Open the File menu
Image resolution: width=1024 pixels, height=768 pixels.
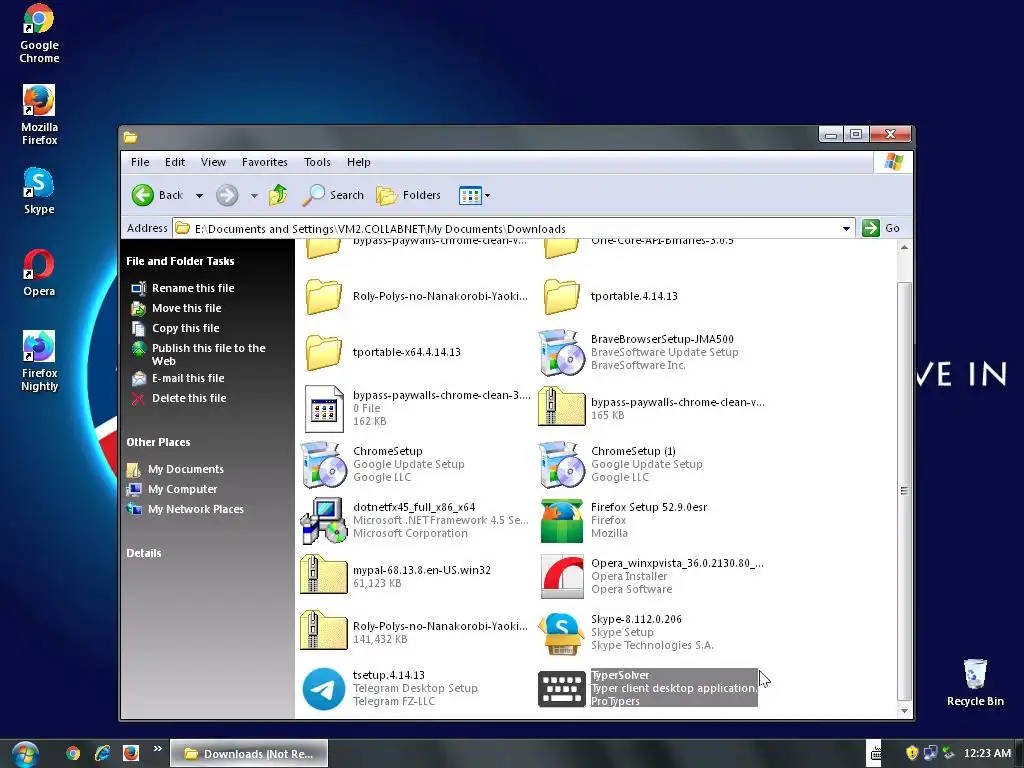(140, 162)
